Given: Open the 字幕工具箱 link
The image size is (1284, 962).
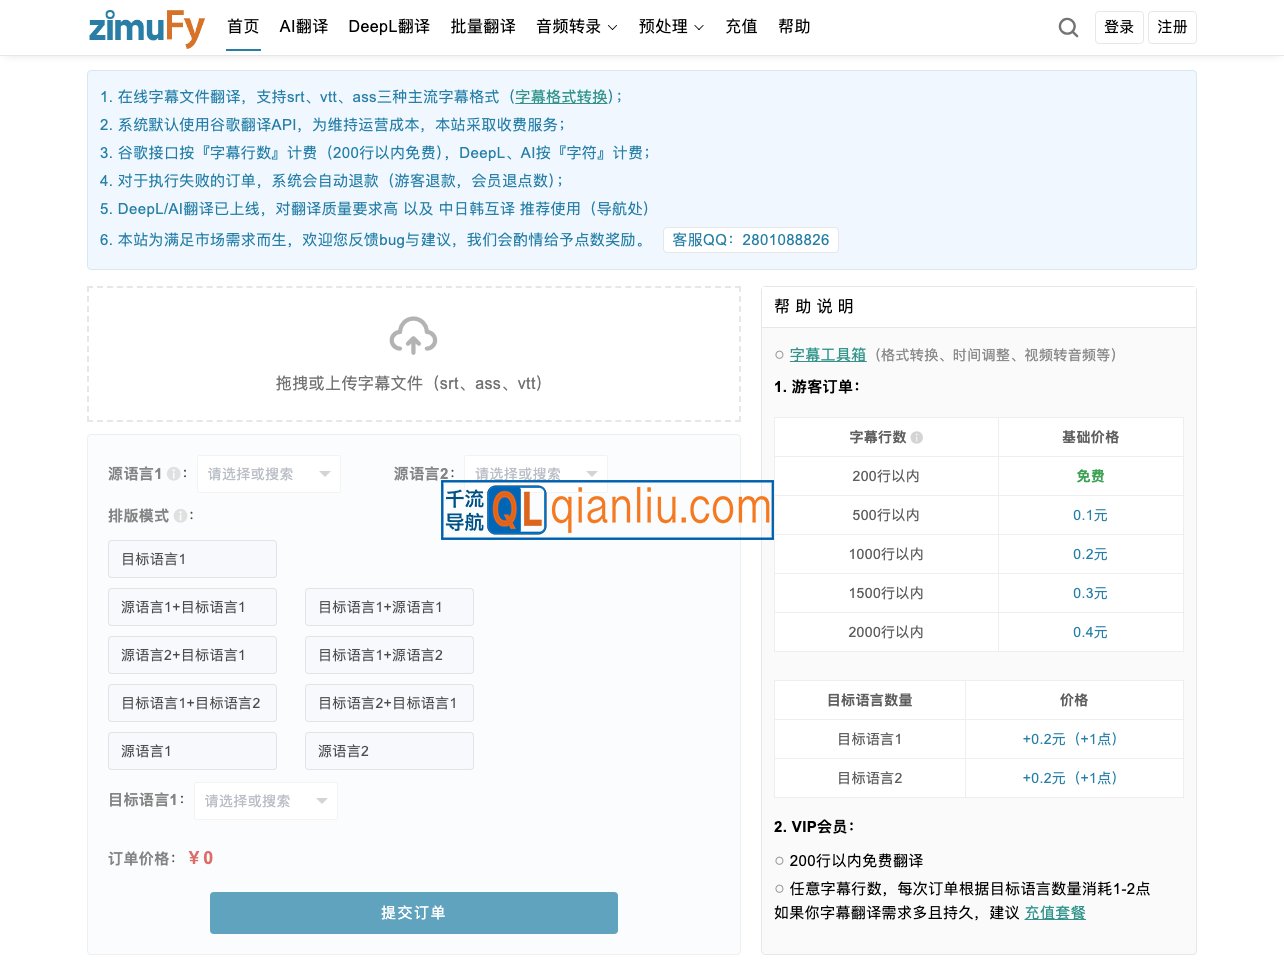Looking at the screenshot, I should coord(827,354).
